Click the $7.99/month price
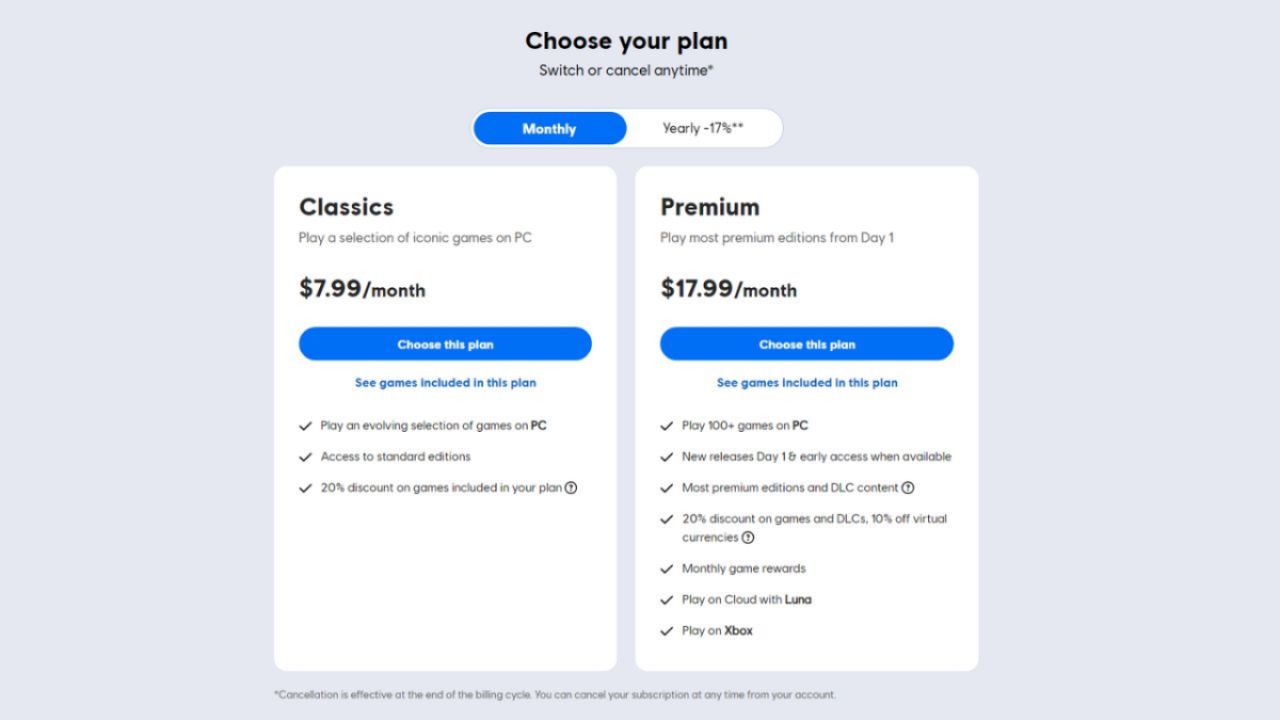Image resolution: width=1280 pixels, height=720 pixels. point(362,289)
